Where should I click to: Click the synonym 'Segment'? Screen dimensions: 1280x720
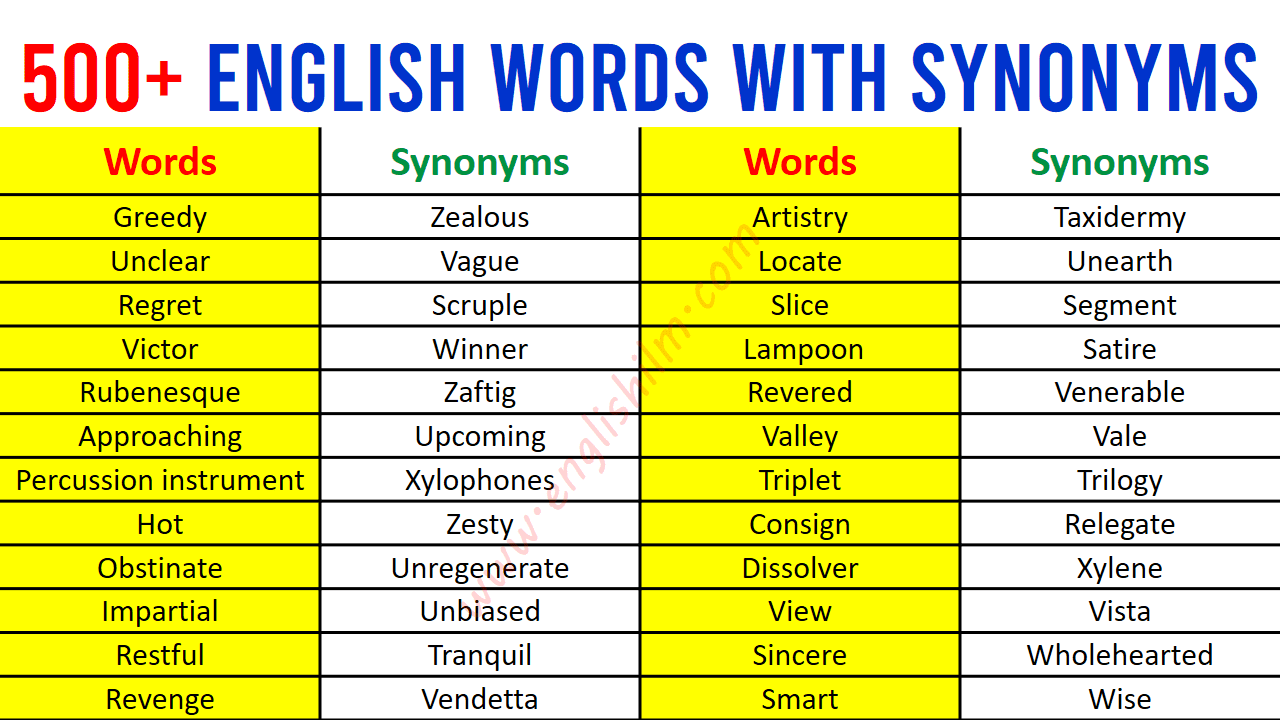[1120, 306]
